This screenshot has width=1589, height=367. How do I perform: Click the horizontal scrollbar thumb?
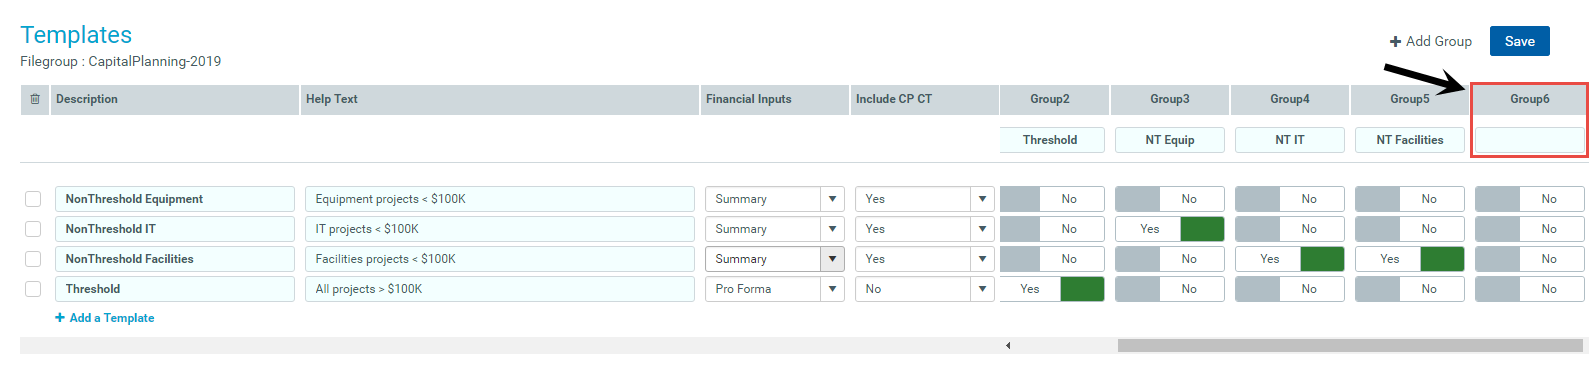(1350, 345)
